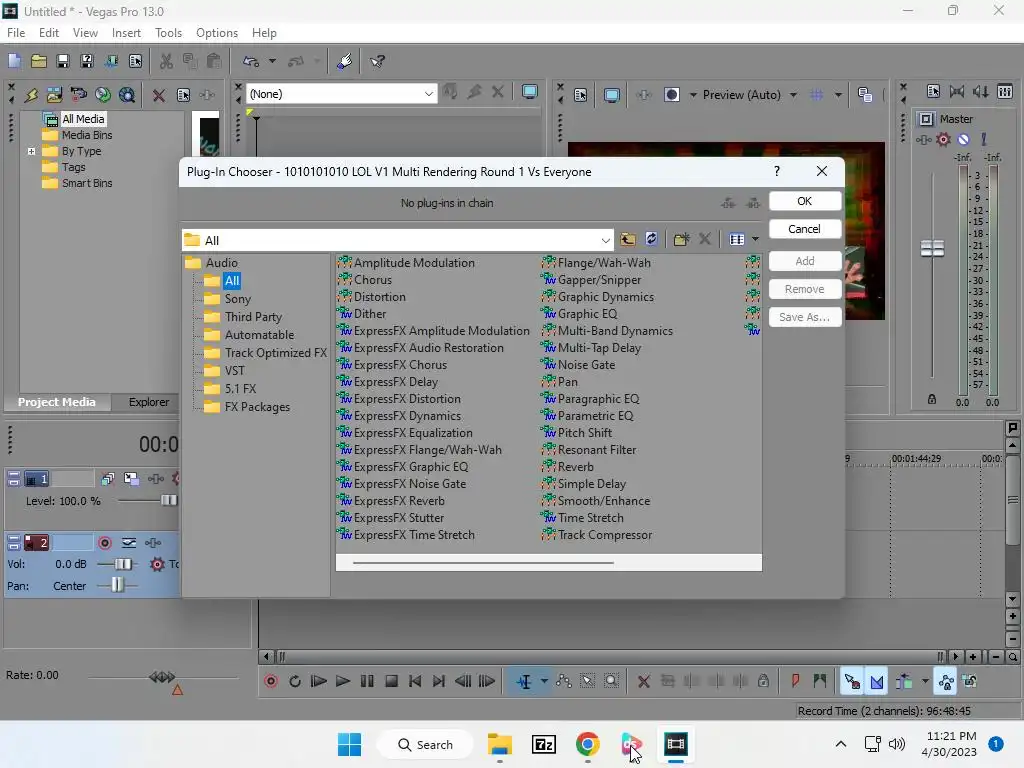Toggle Lock Envelopes to Events icon

coord(946,682)
